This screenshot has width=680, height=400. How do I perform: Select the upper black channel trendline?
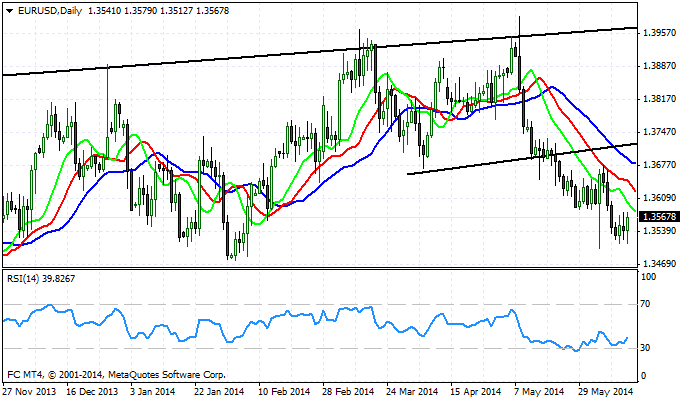320,51
